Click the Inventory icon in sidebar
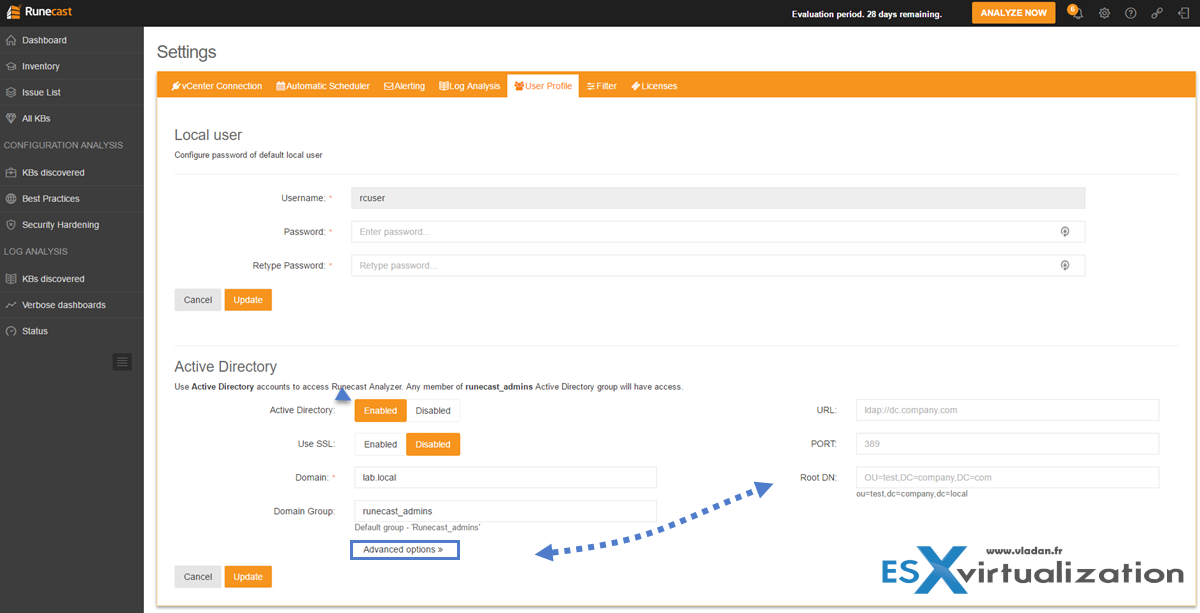This screenshot has height=613, width=1200. click(11, 66)
